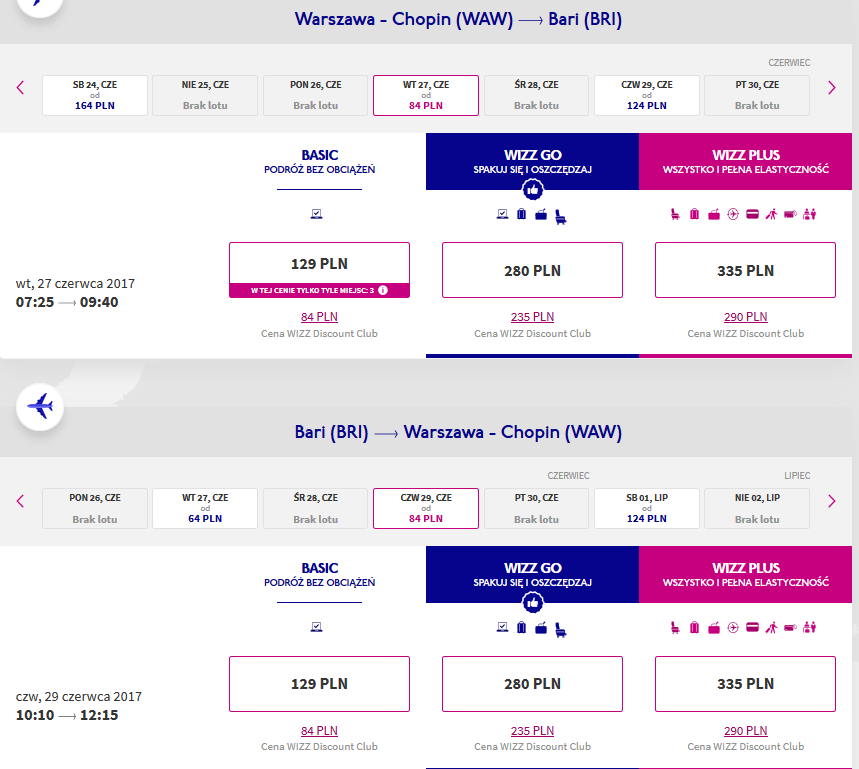The height and width of the screenshot is (769, 859).
Task: Click online check-in icon under outbound BASIC
Action: (317, 214)
